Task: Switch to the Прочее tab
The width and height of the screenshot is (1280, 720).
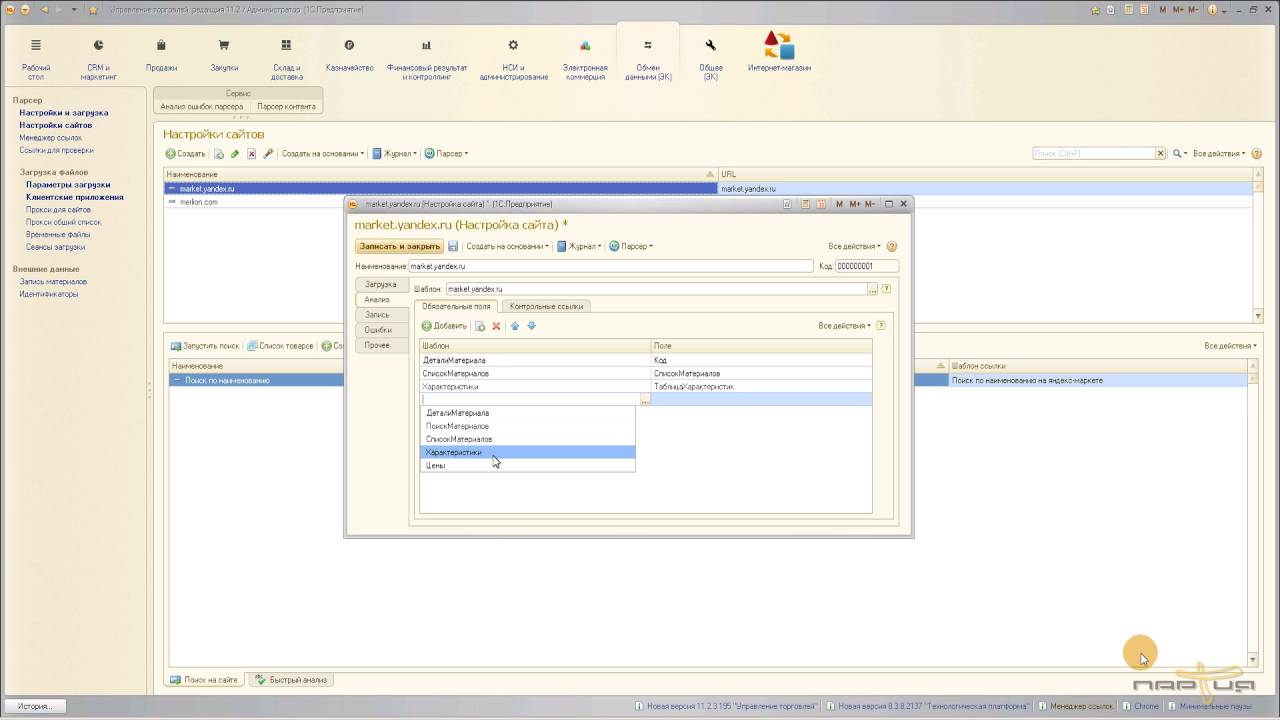Action: coord(377,345)
